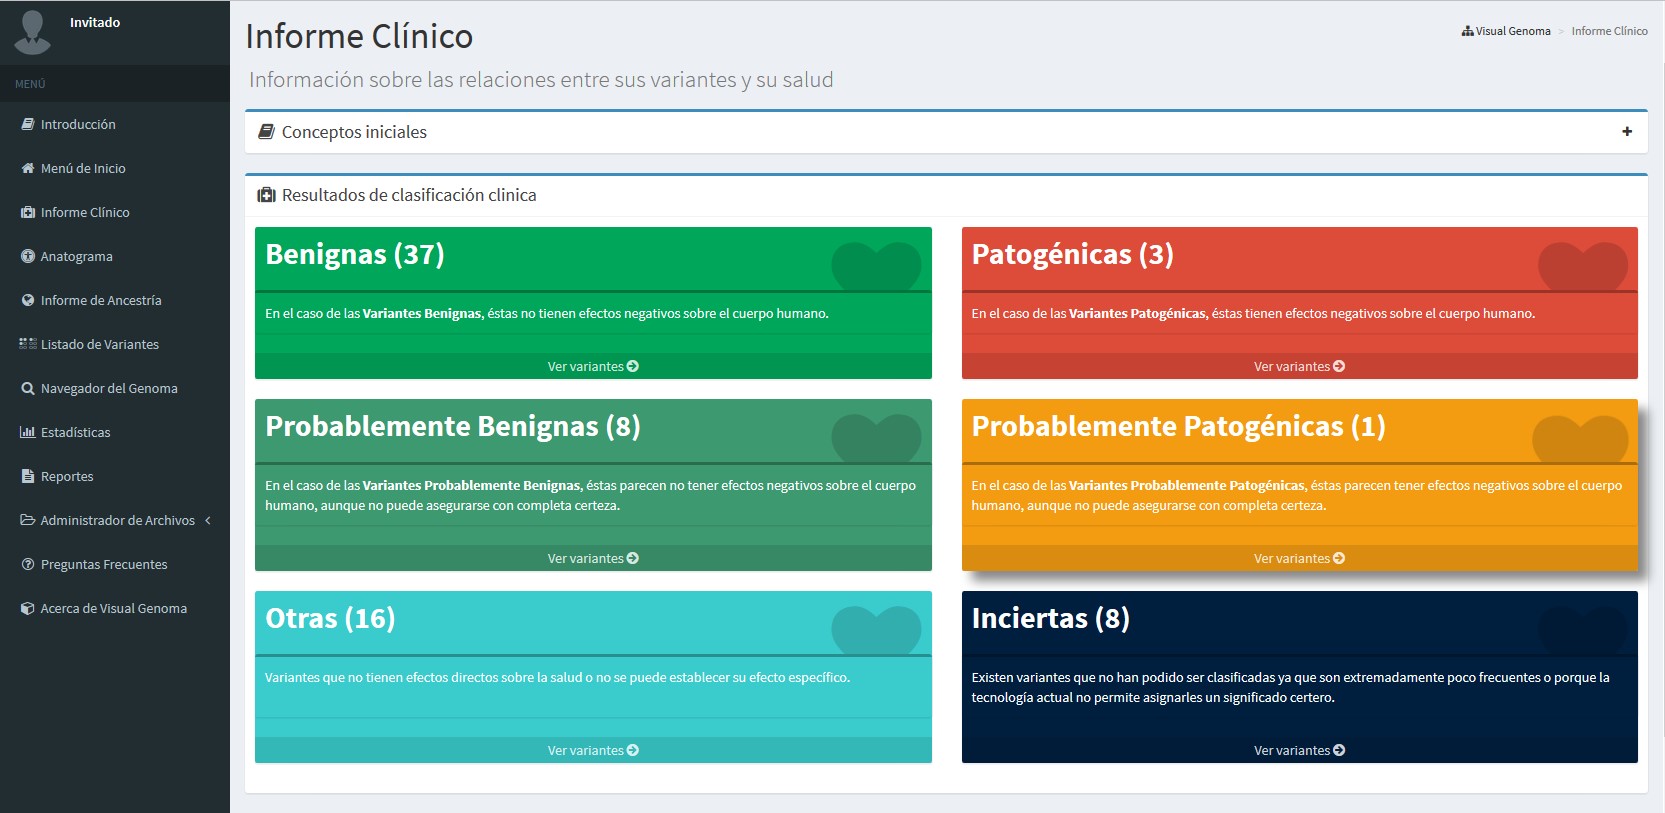
Task: Click Patogénicas (3) card title
Action: [x=1072, y=254]
